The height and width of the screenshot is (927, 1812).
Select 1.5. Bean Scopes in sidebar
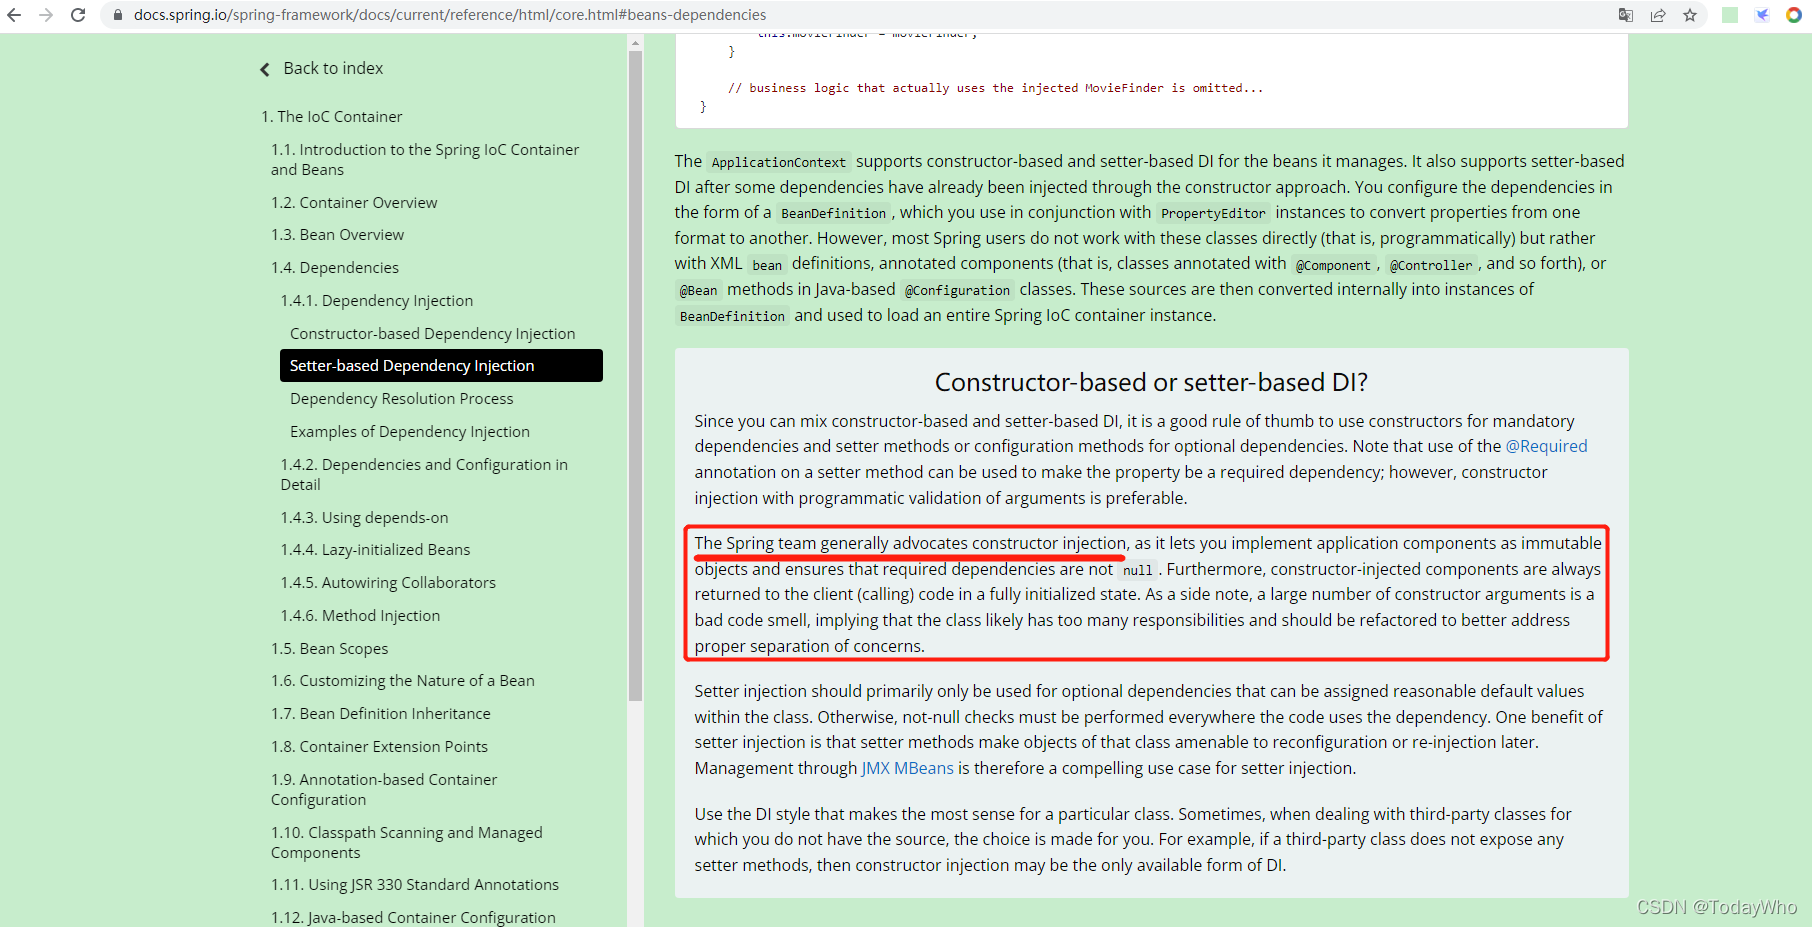(329, 649)
